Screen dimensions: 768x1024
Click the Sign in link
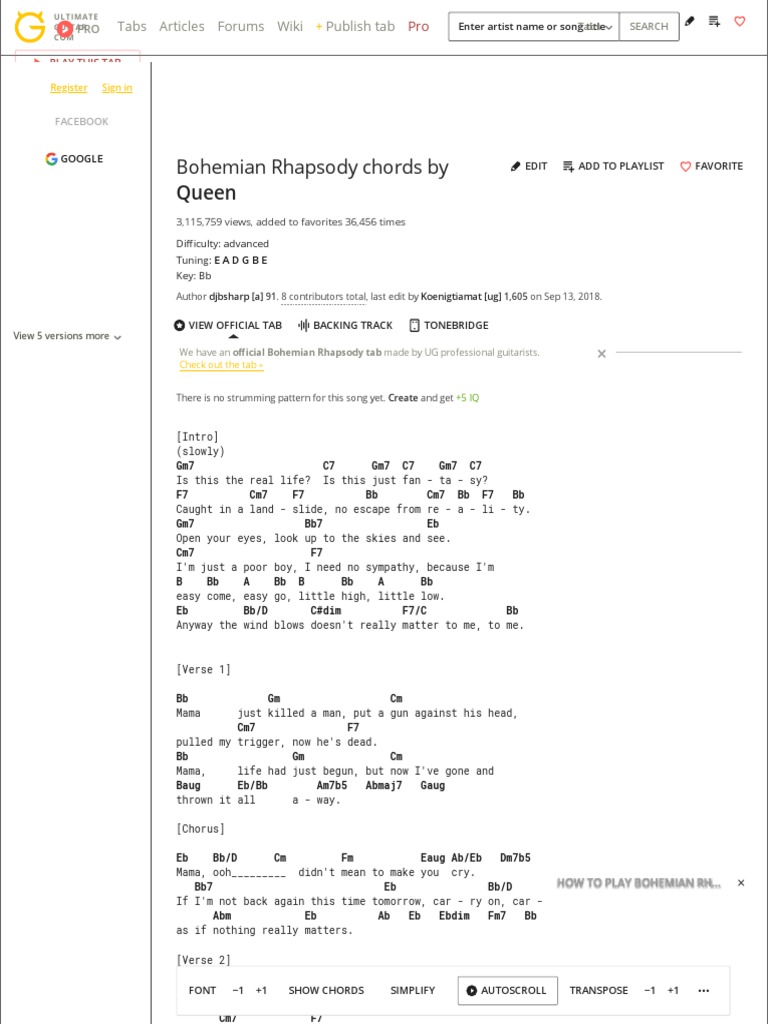click(x=117, y=88)
